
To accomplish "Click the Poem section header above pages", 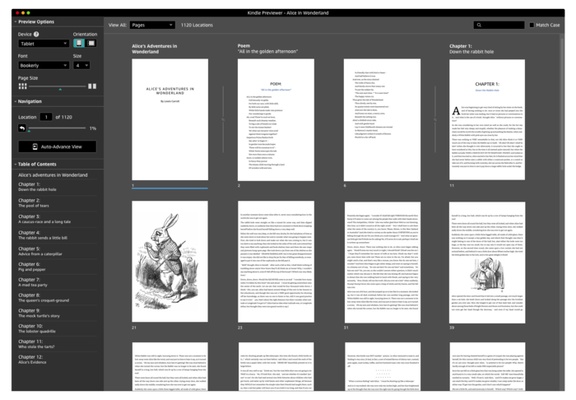I will pyautogui.click(x=267, y=48).
